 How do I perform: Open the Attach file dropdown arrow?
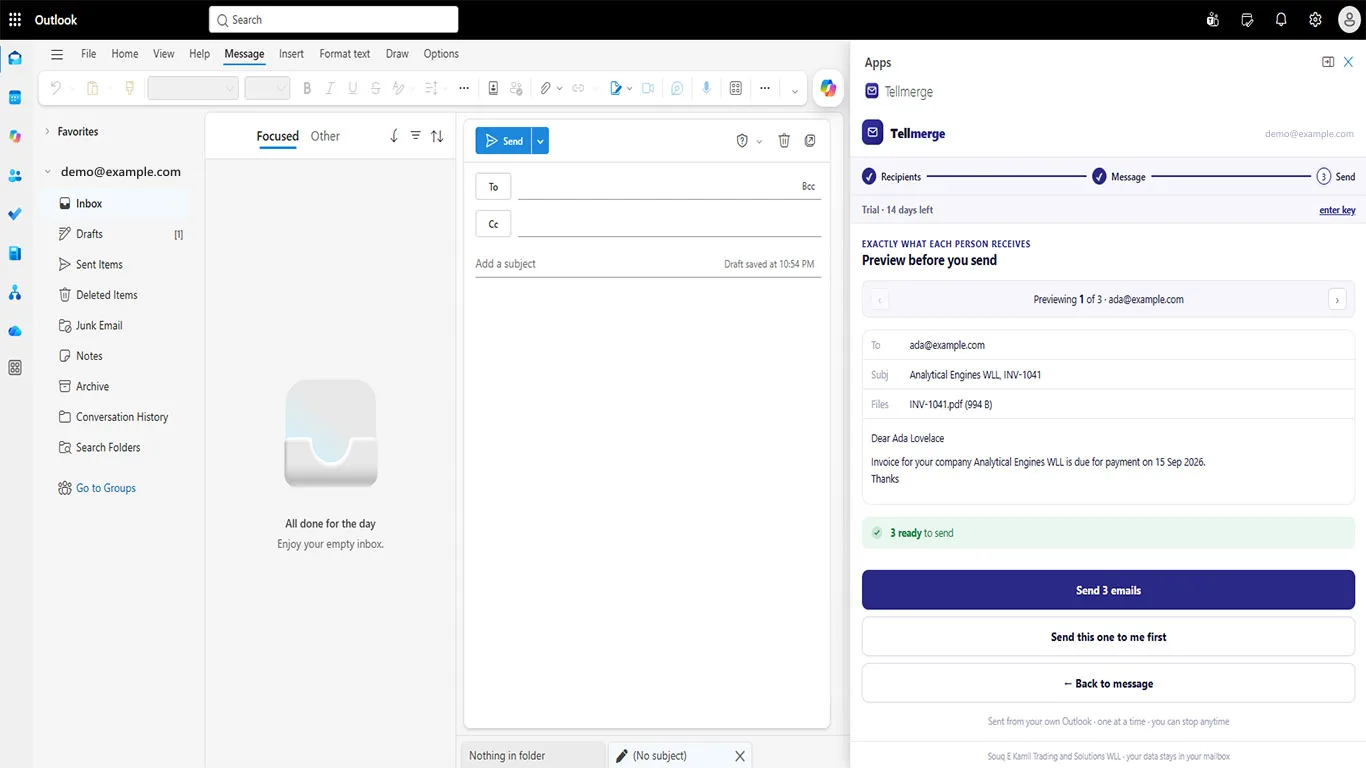559,88
